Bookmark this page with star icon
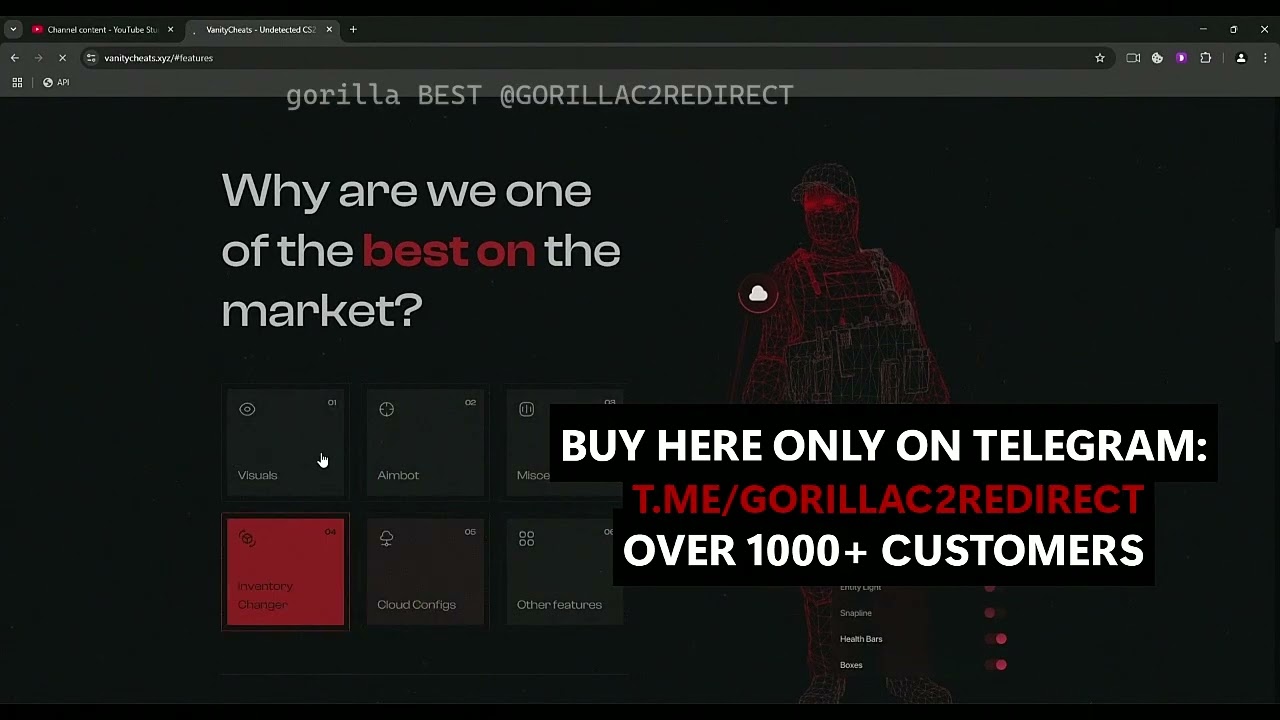 point(1100,58)
